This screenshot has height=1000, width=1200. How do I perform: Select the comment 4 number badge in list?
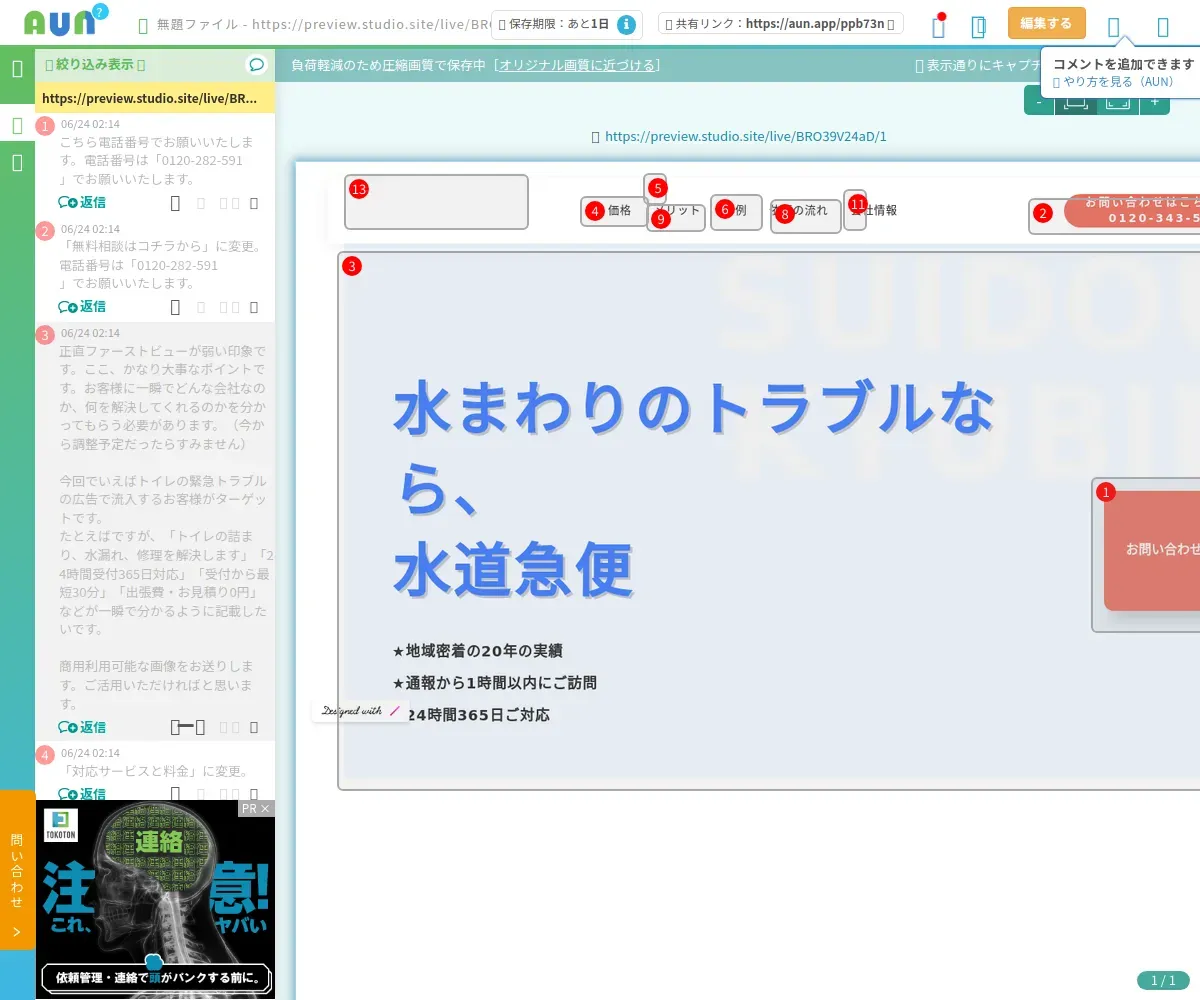point(45,755)
